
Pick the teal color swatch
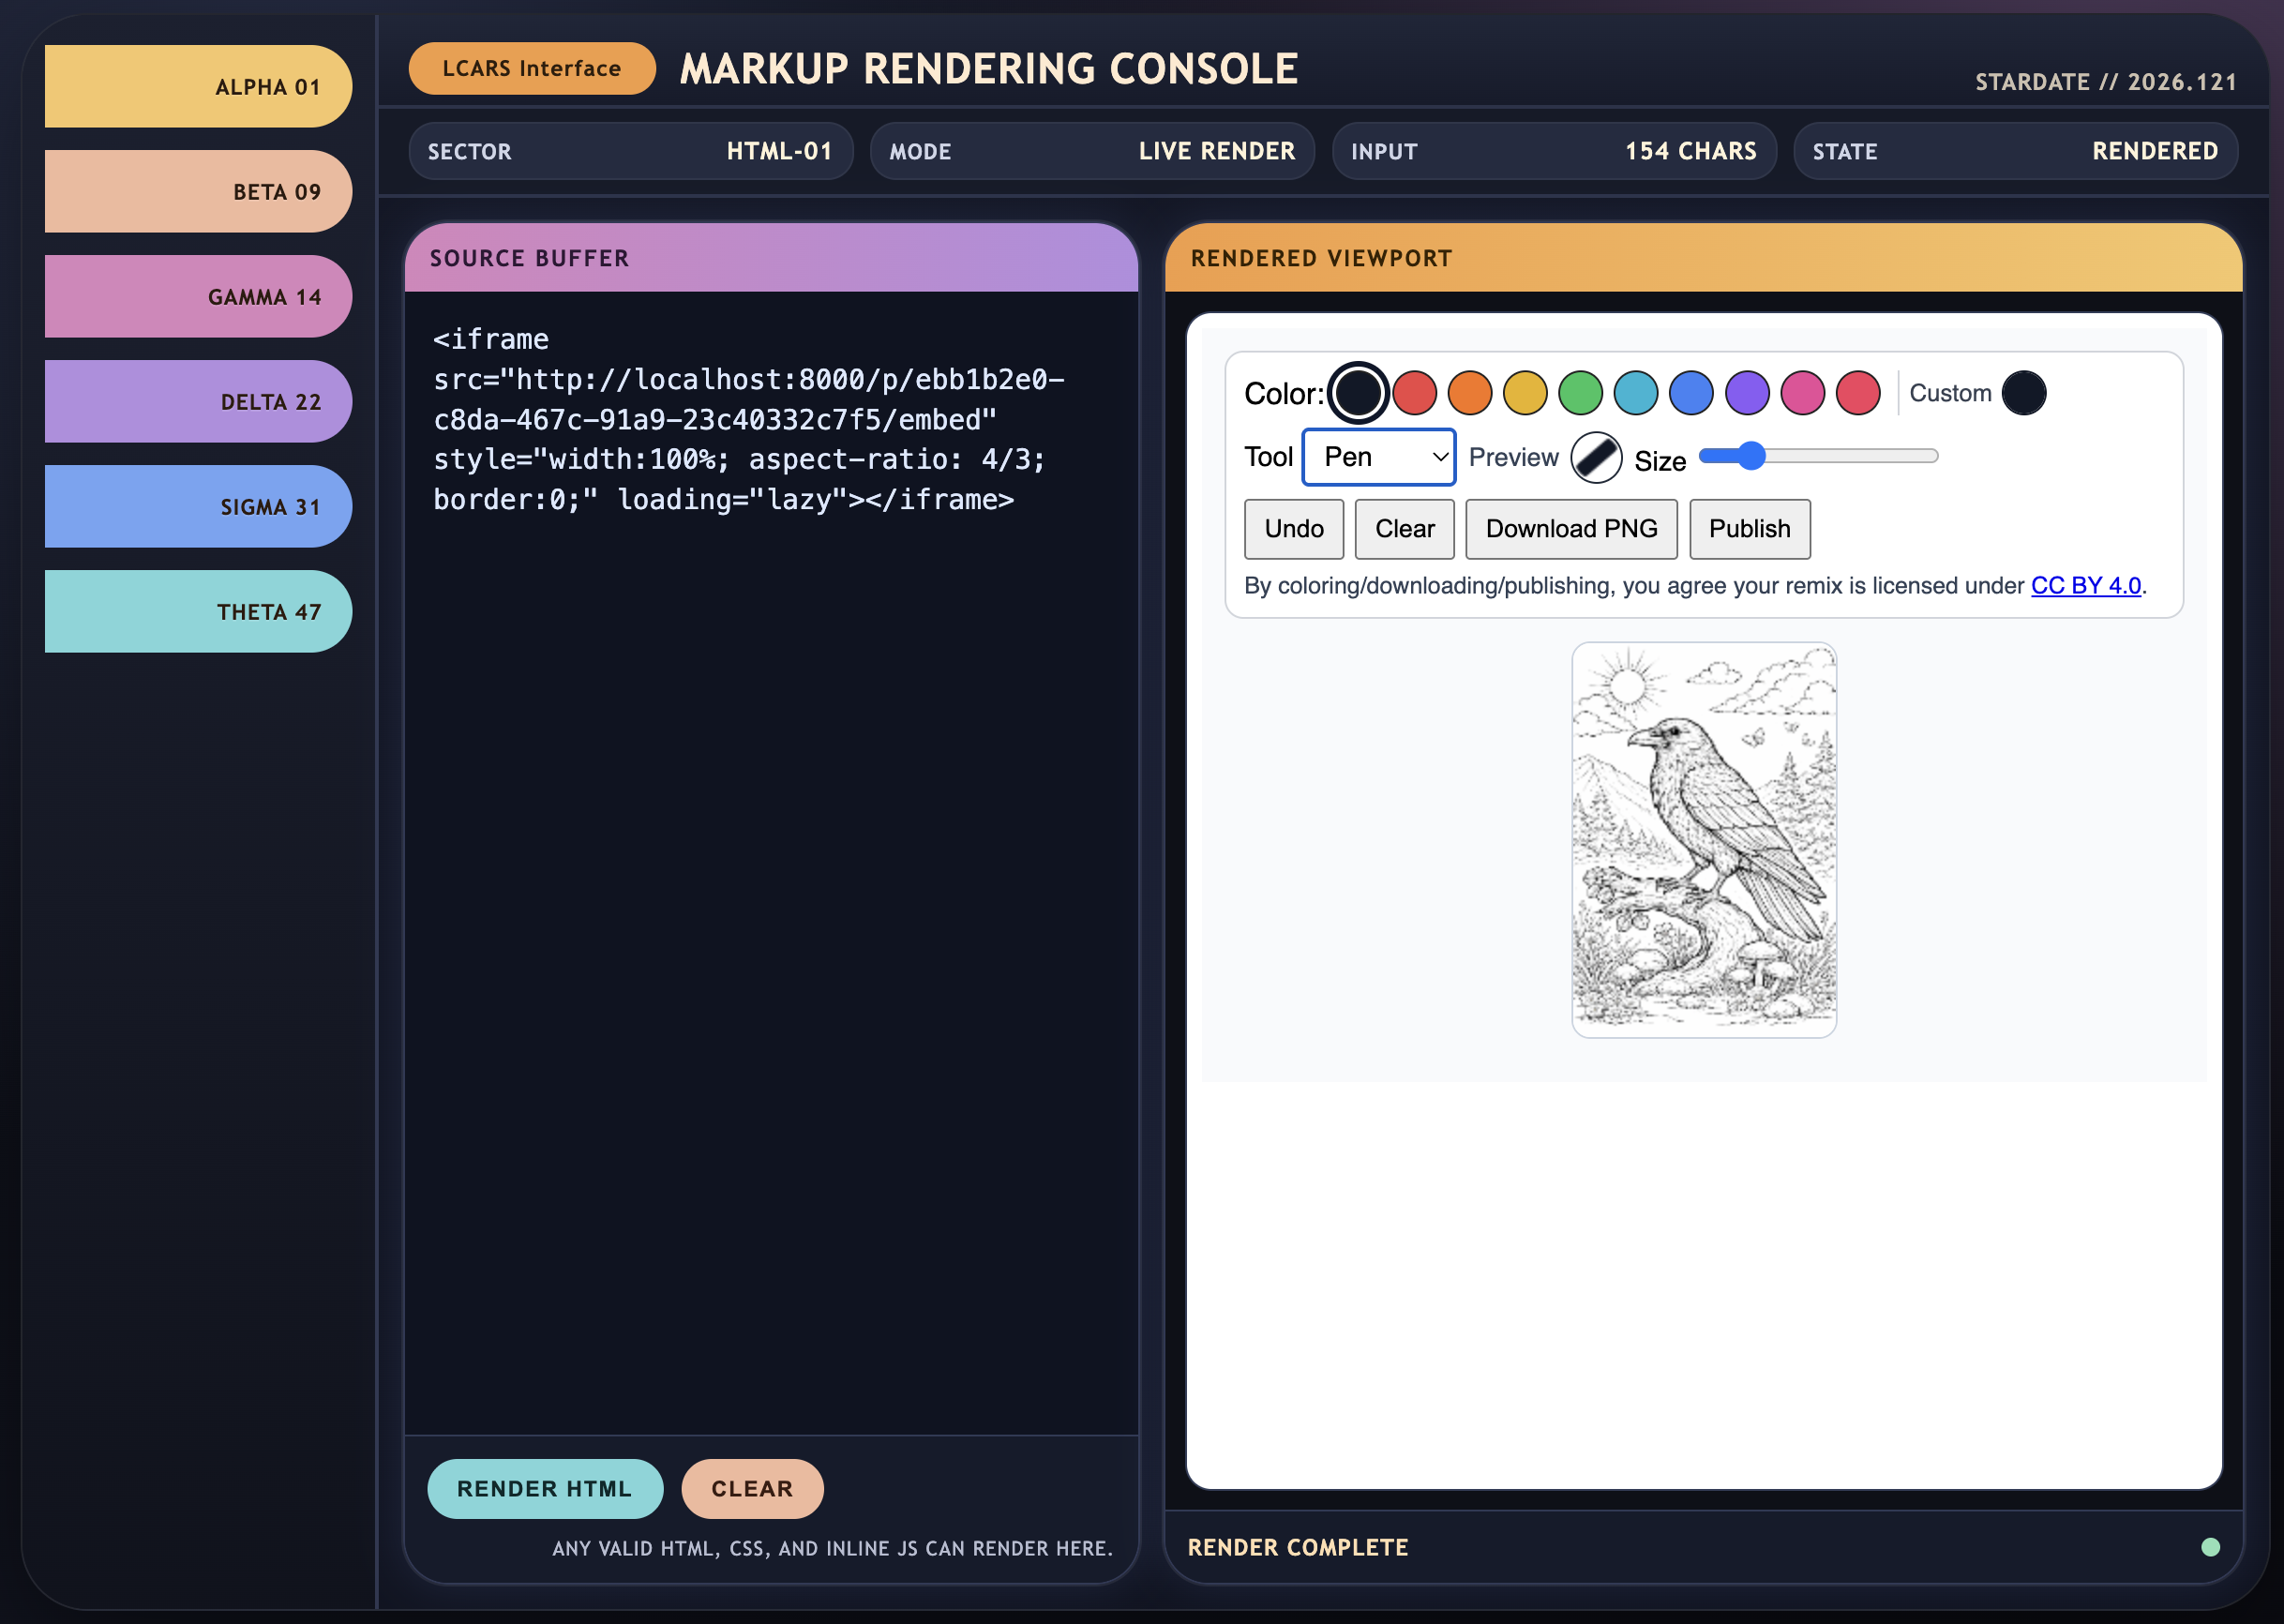1635,393
